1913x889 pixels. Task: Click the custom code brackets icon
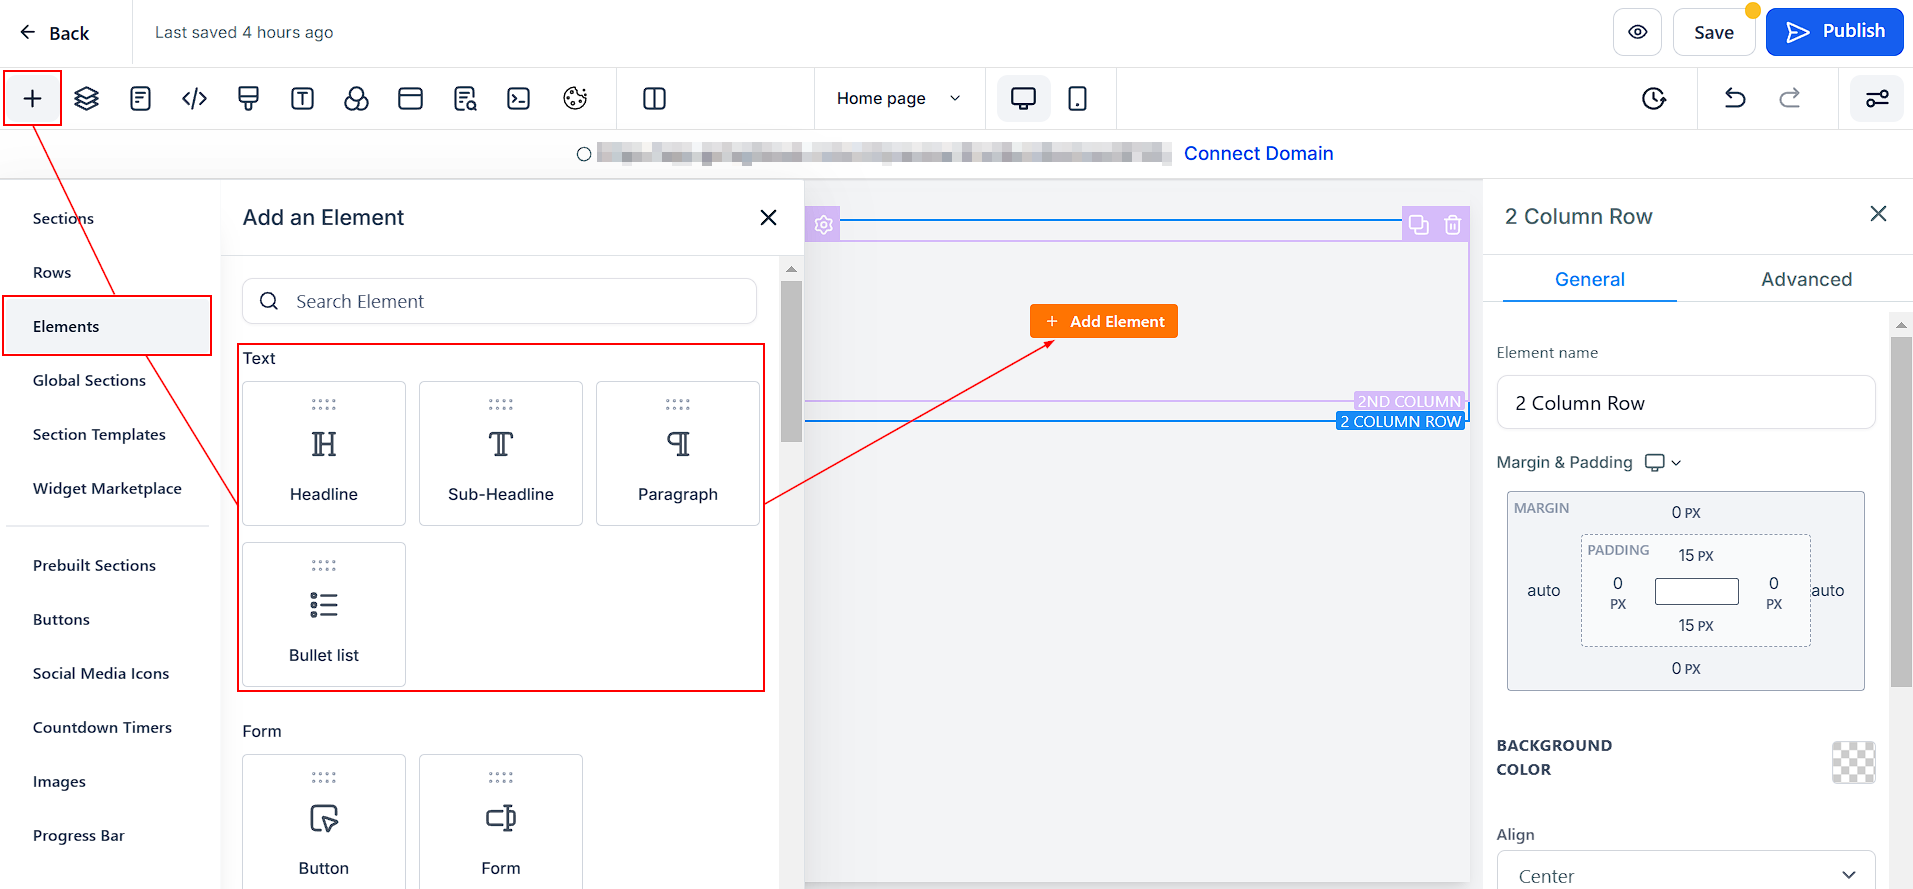(194, 98)
